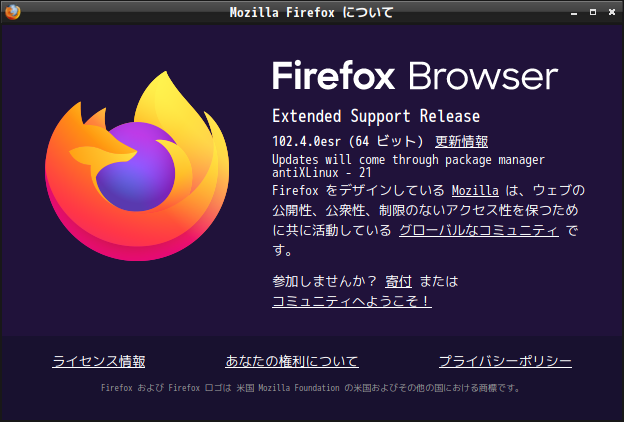Screen dimensions: 624x422
Task: Click the Updates will come through package manager text
Action: click(408, 160)
